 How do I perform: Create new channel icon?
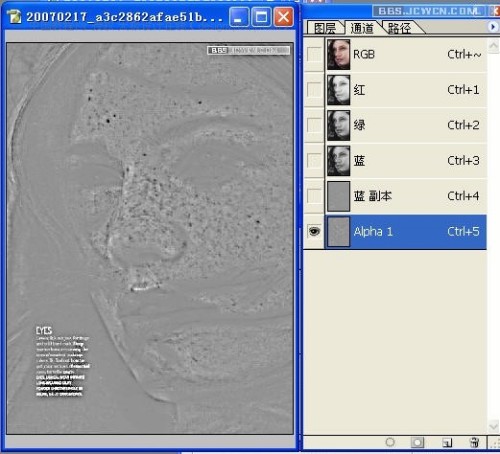447,442
